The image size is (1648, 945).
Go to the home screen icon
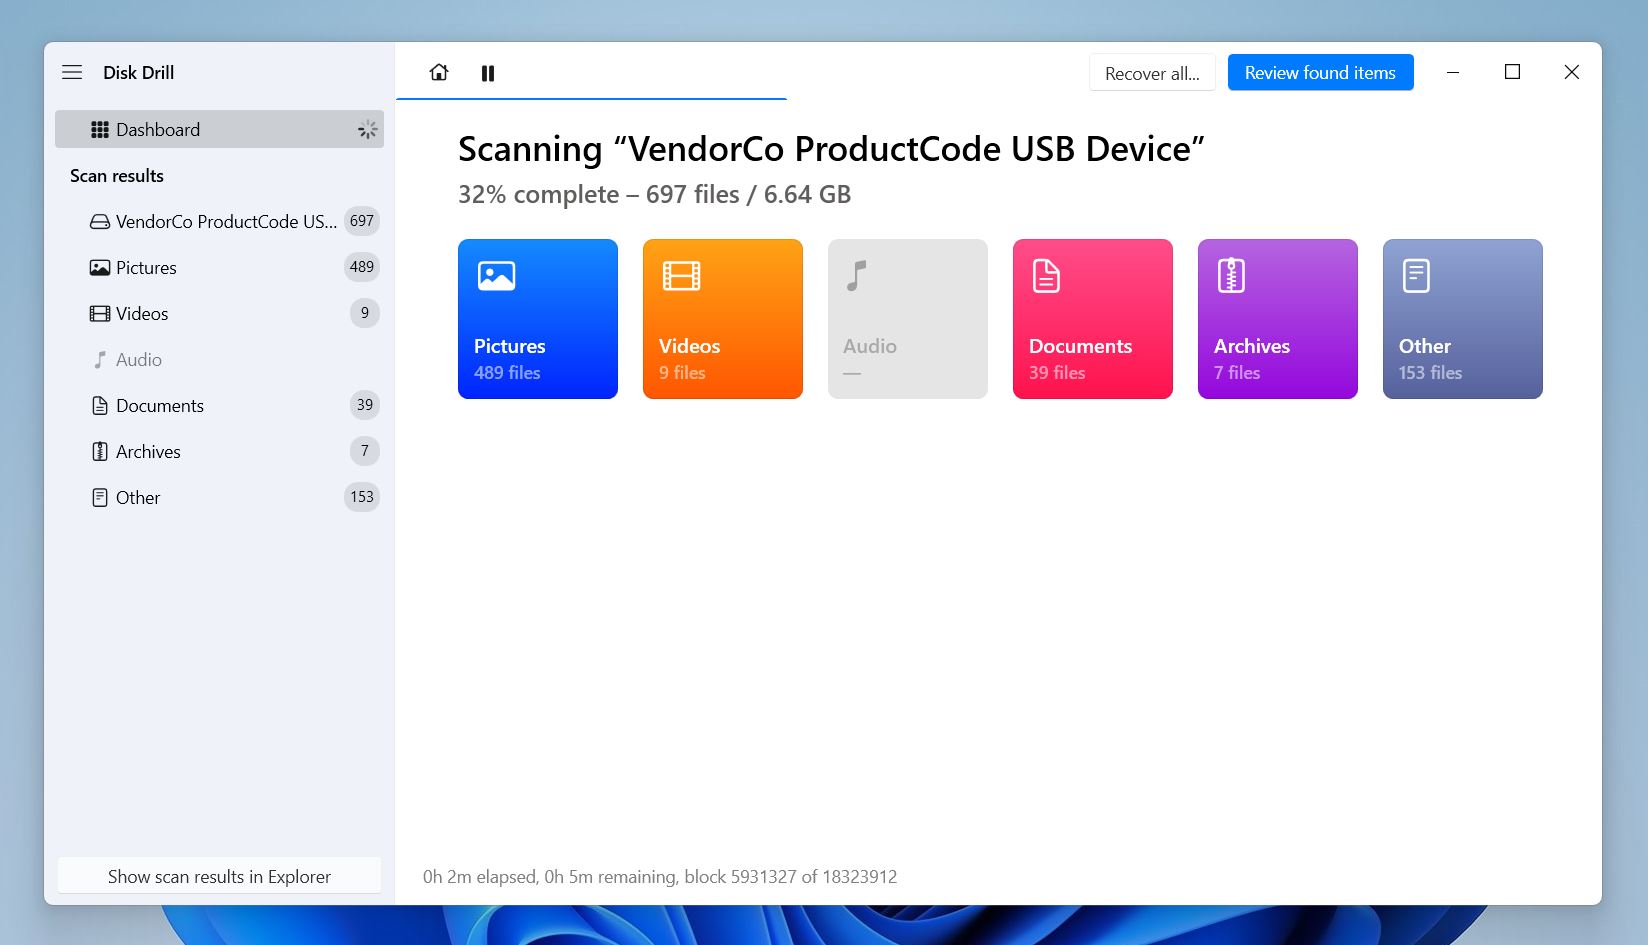click(439, 72)
